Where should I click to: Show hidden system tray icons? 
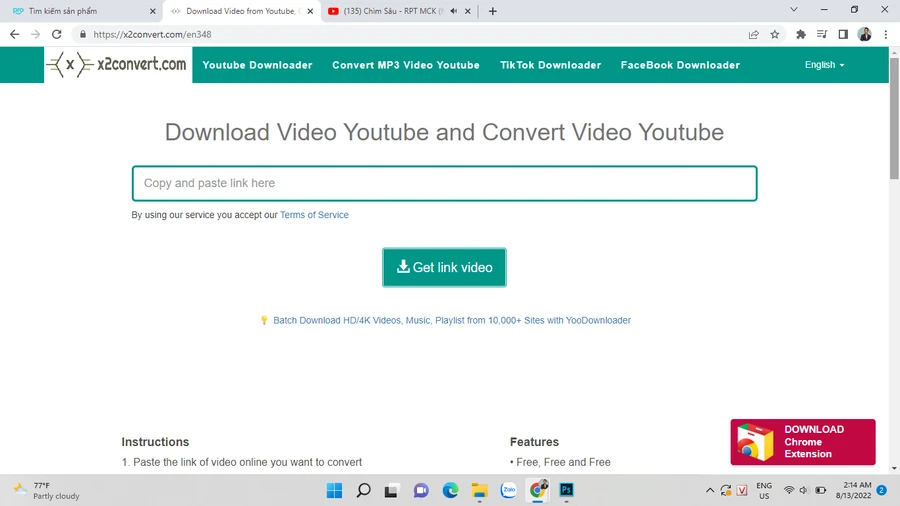(x=710, y=491)
